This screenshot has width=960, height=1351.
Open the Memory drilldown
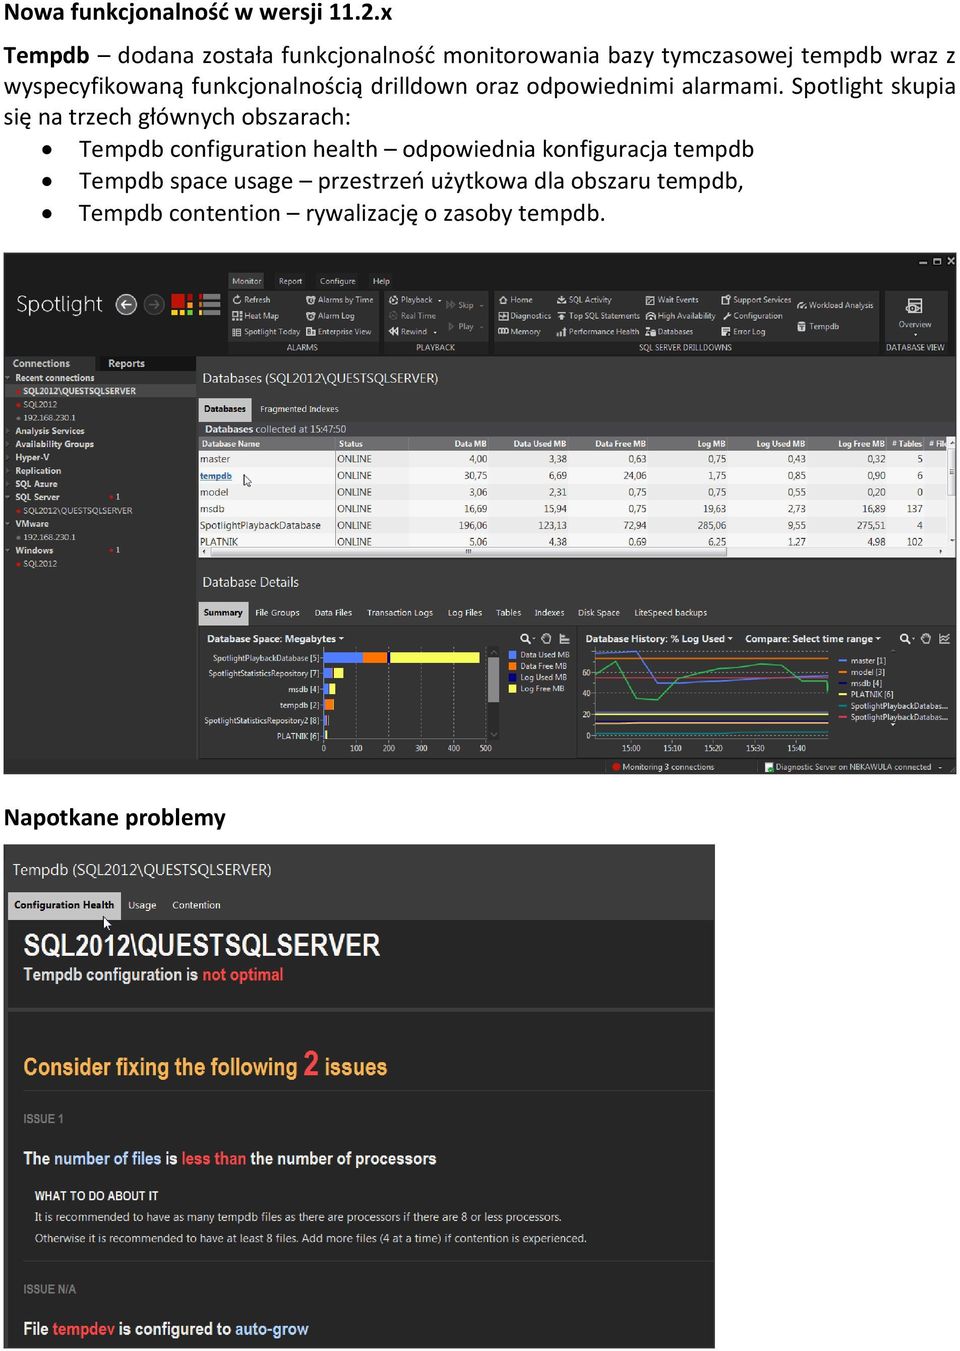pos(519,331)
